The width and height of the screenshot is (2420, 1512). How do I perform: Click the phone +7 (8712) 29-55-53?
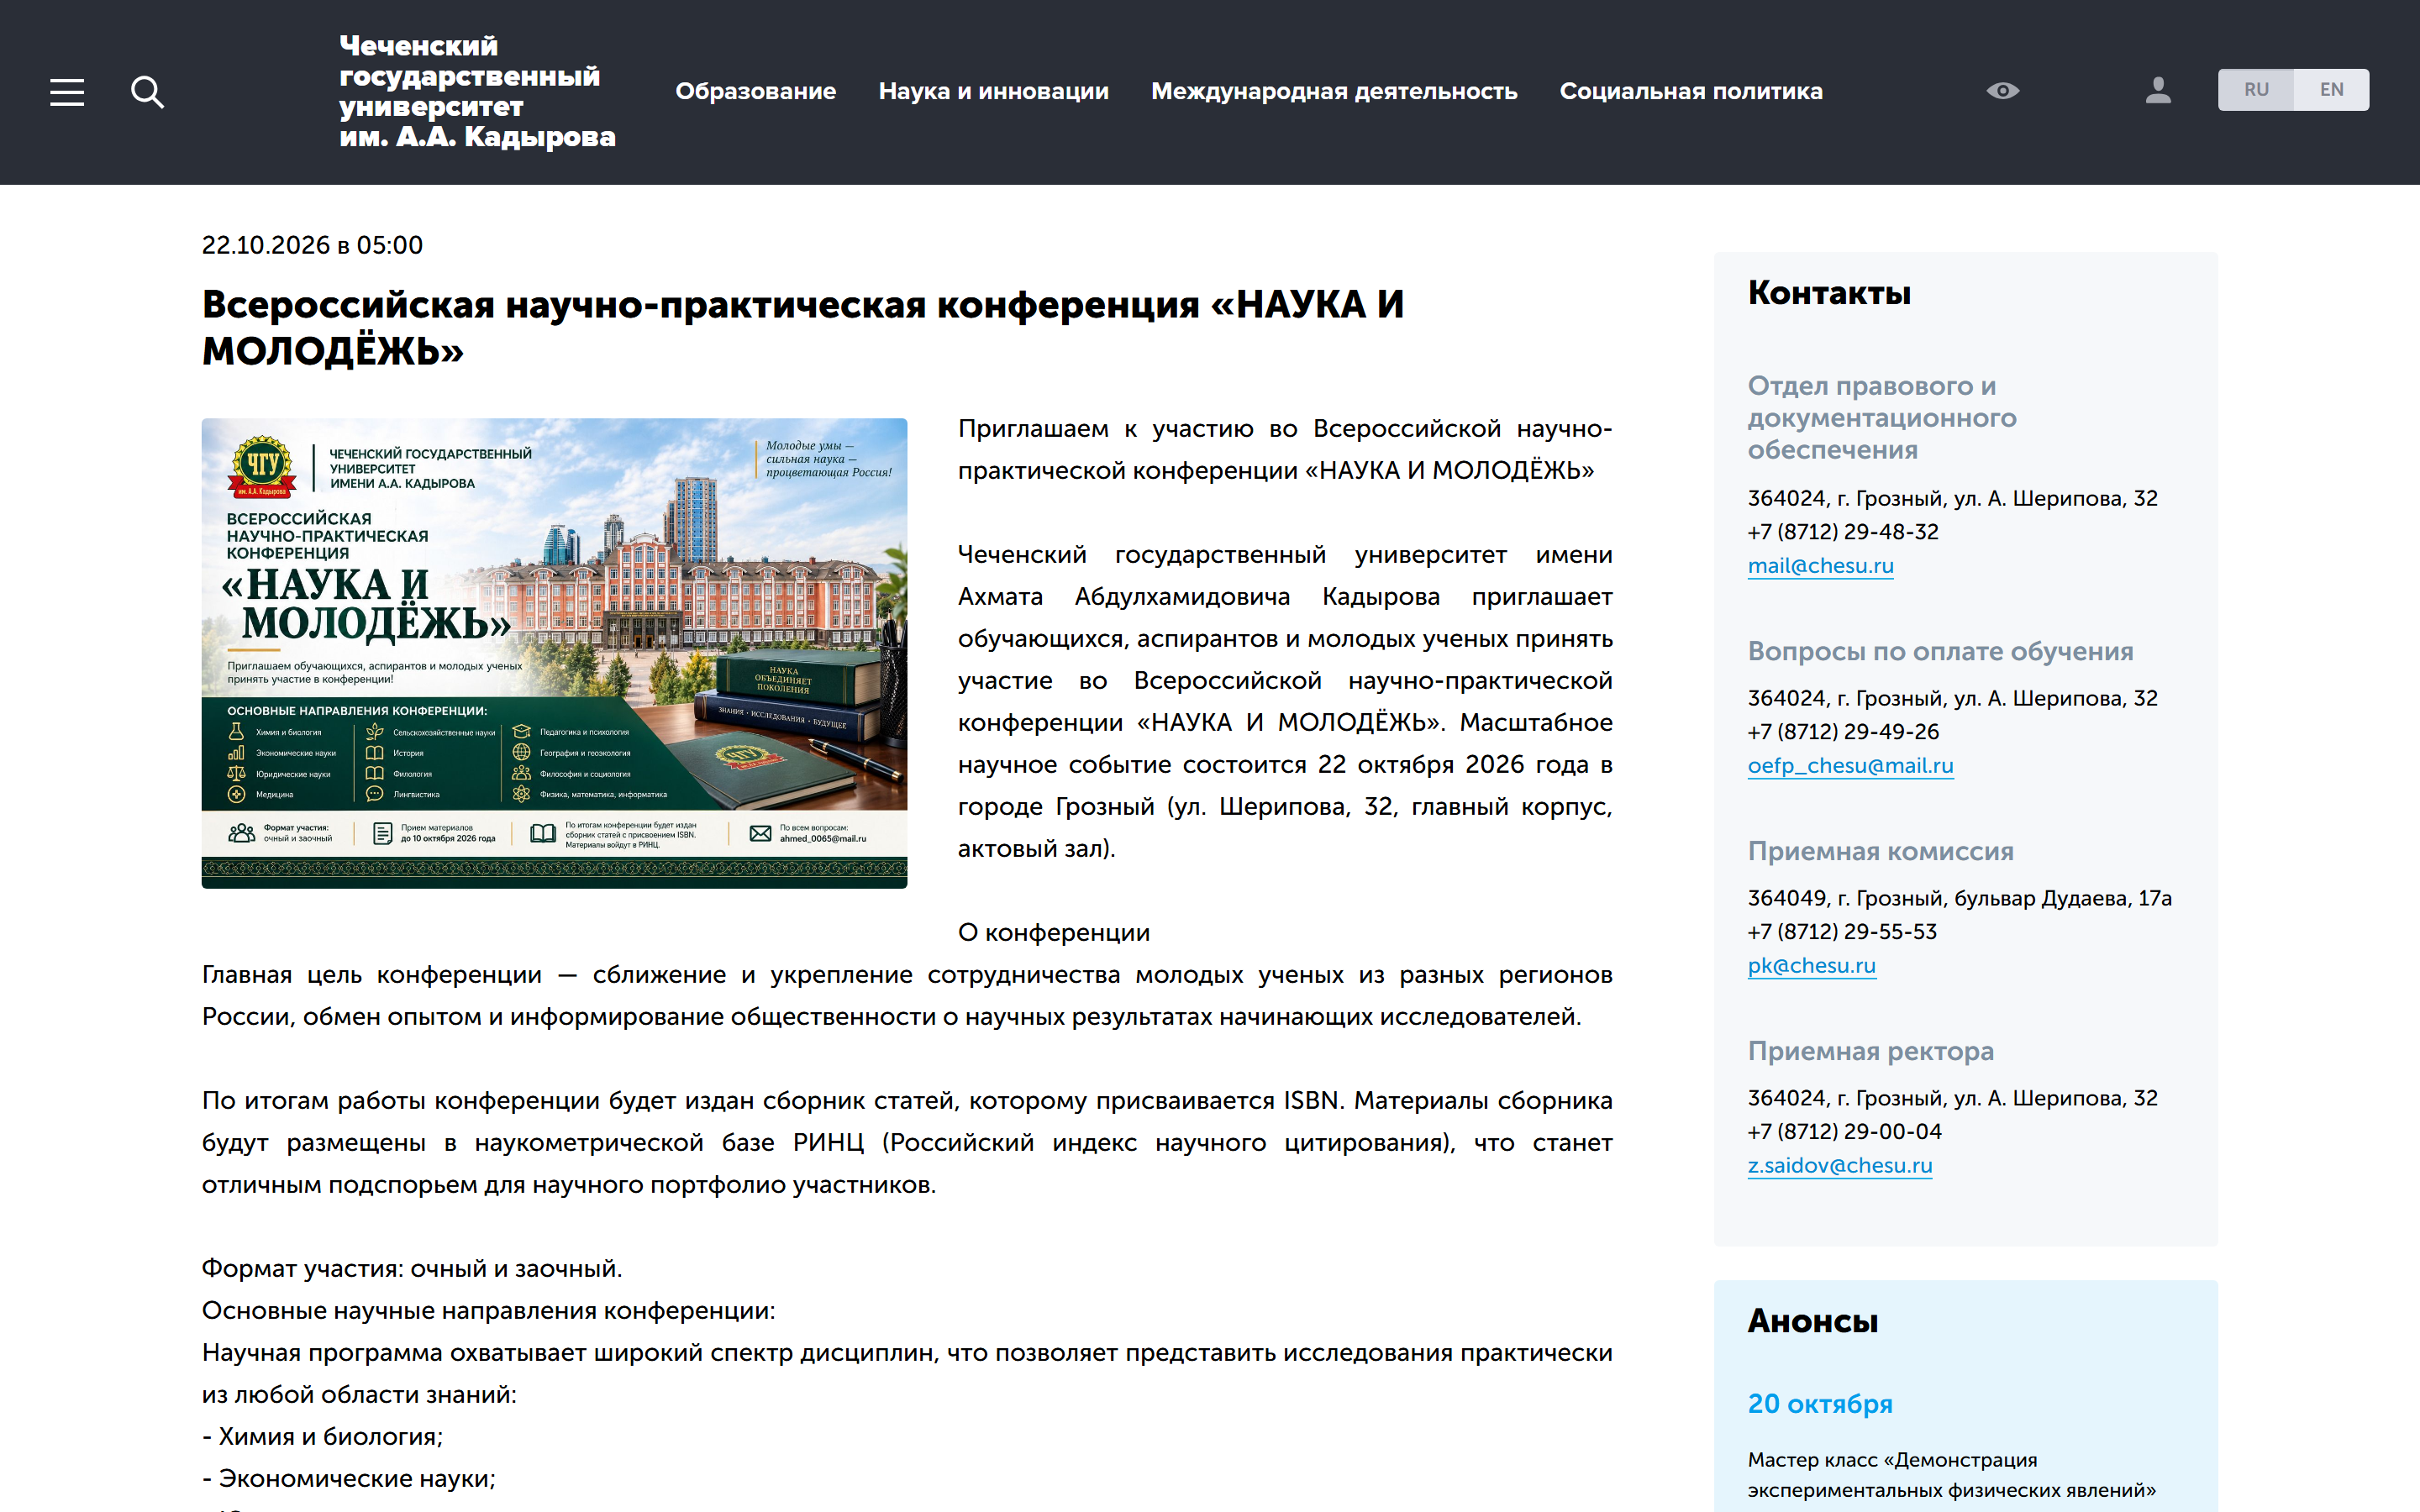(x=1842, y=932)
